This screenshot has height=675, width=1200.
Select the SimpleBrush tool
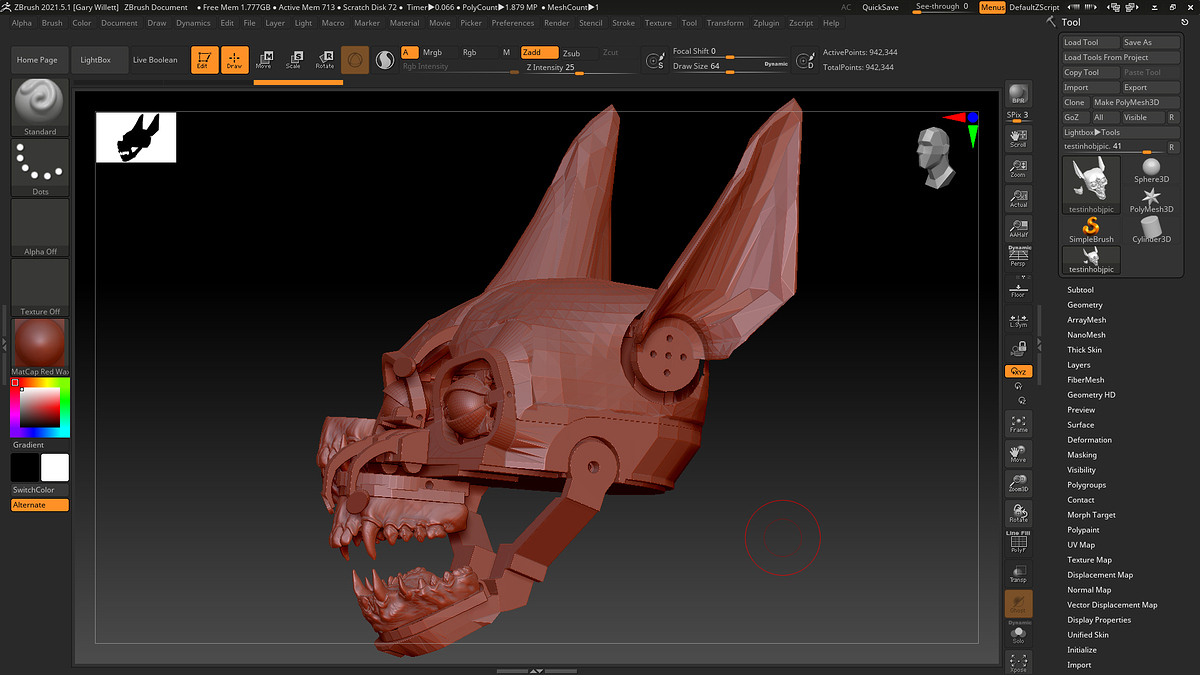(x=1091, y=229)
